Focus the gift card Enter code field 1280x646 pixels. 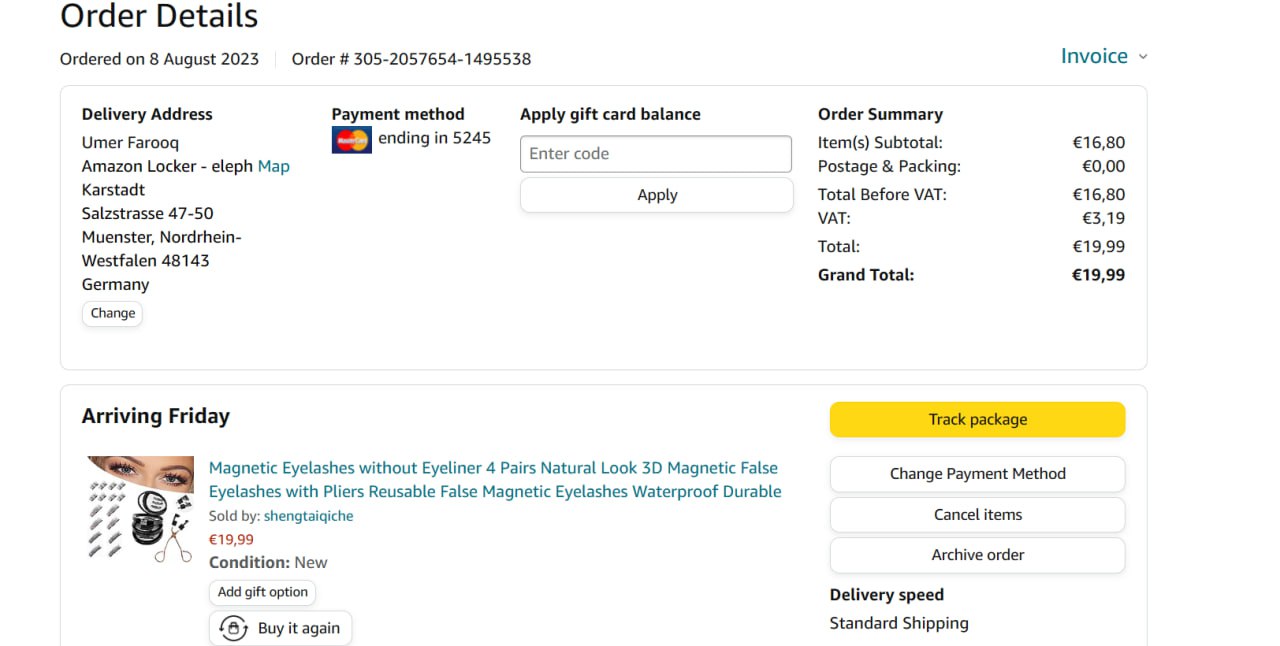pyautogui.click(x=655, y=154)
